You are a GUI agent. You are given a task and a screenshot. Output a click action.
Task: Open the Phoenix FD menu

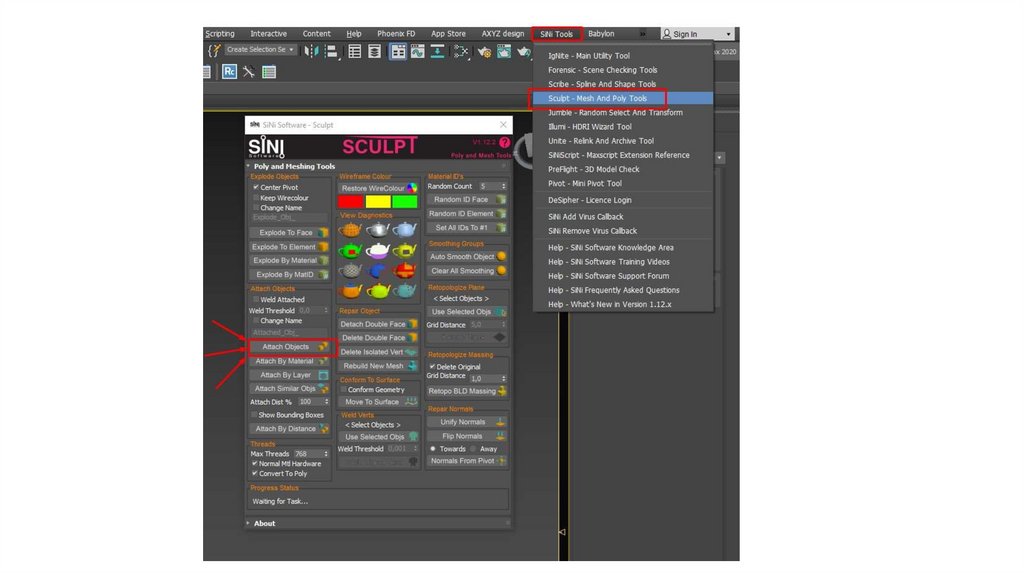click(396, 34)
